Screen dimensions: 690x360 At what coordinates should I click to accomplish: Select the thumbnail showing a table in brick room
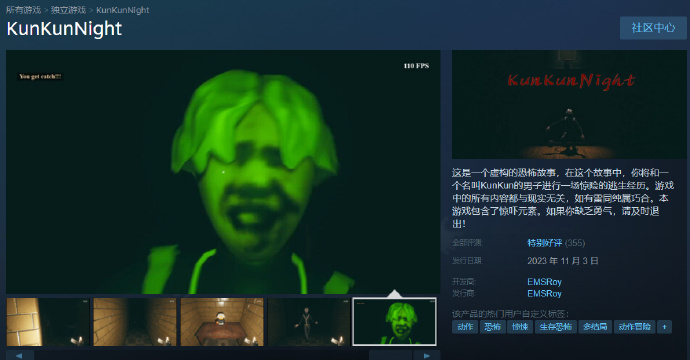coord(222,322)
